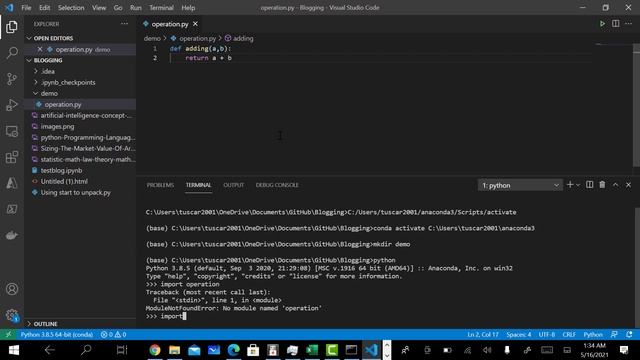
Task: Open the Azure view in activity bar
Action: click(12, 183)
